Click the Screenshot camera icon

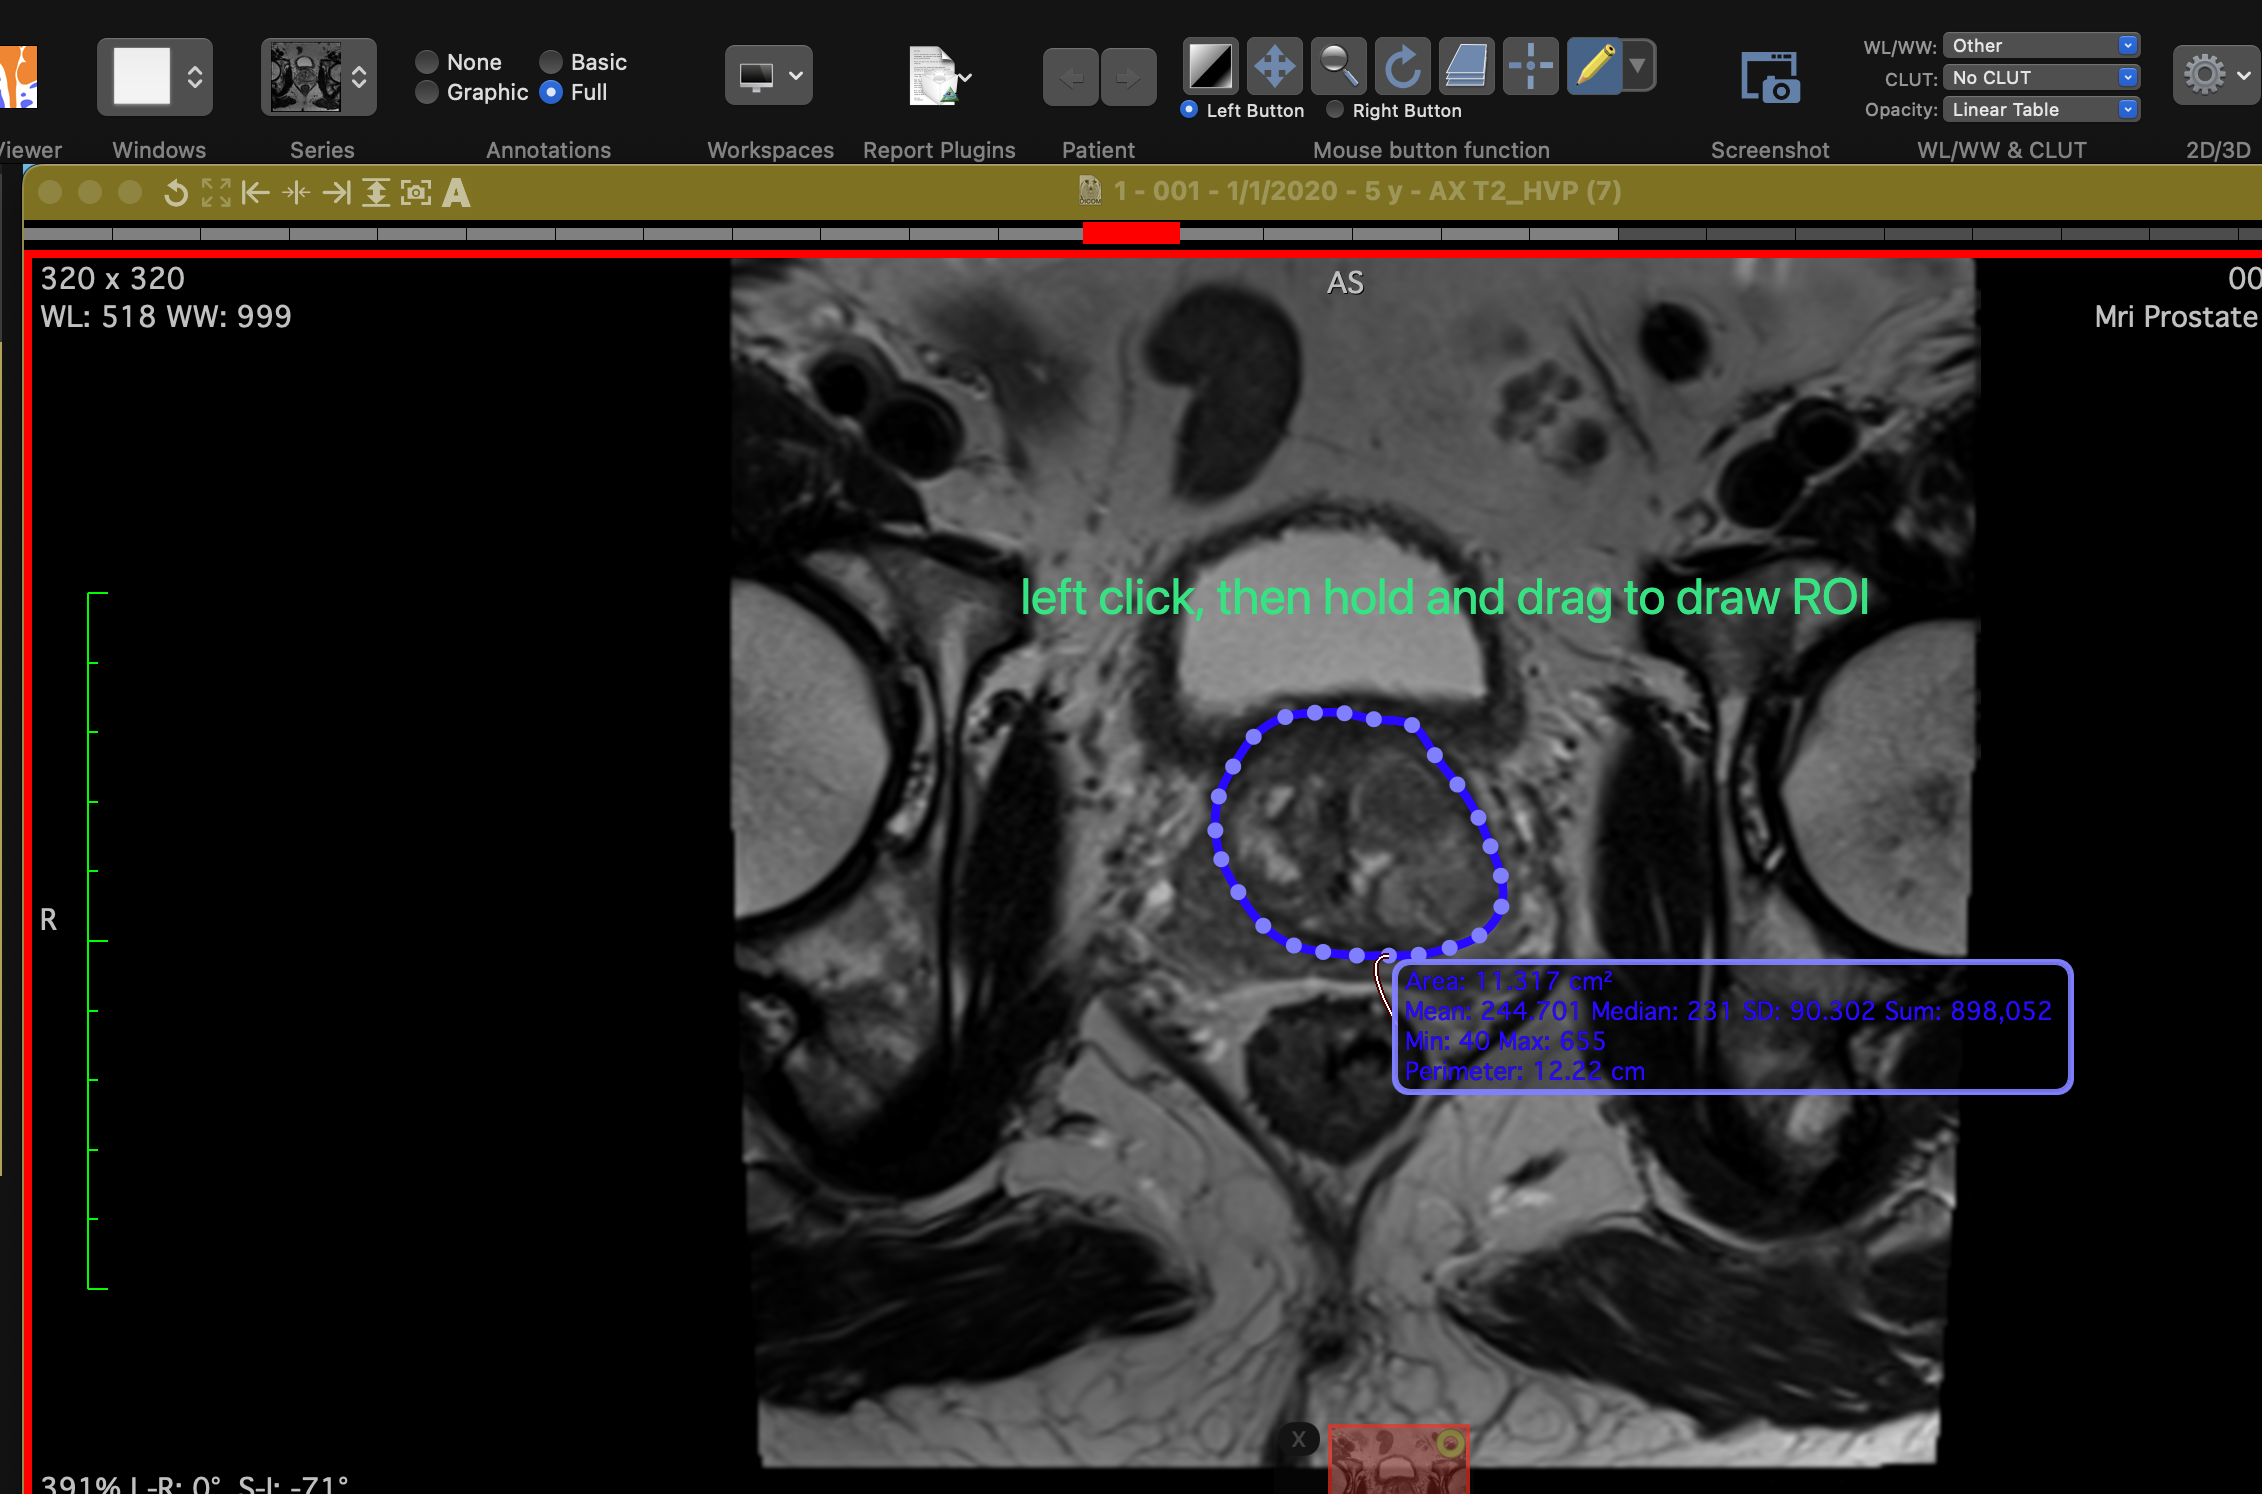[1770, 77]
